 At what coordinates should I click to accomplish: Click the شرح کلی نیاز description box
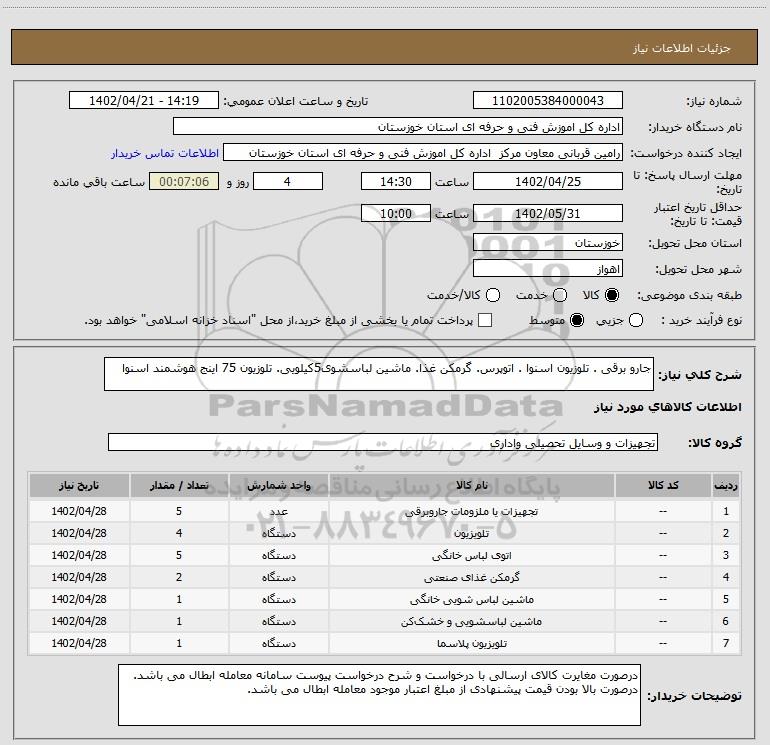click(x=379, y=374)
